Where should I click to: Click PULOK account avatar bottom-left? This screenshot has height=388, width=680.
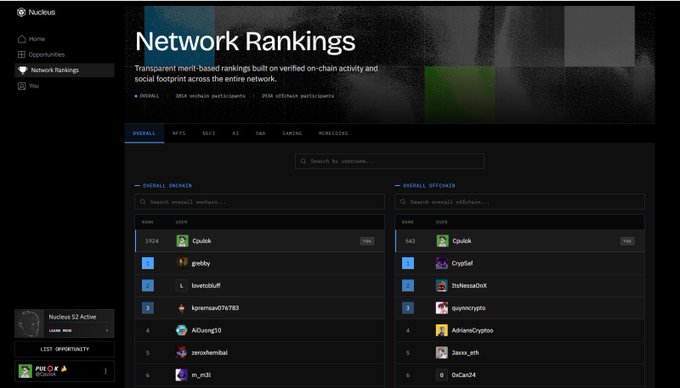pyautogui.click(x=25, y=371)
